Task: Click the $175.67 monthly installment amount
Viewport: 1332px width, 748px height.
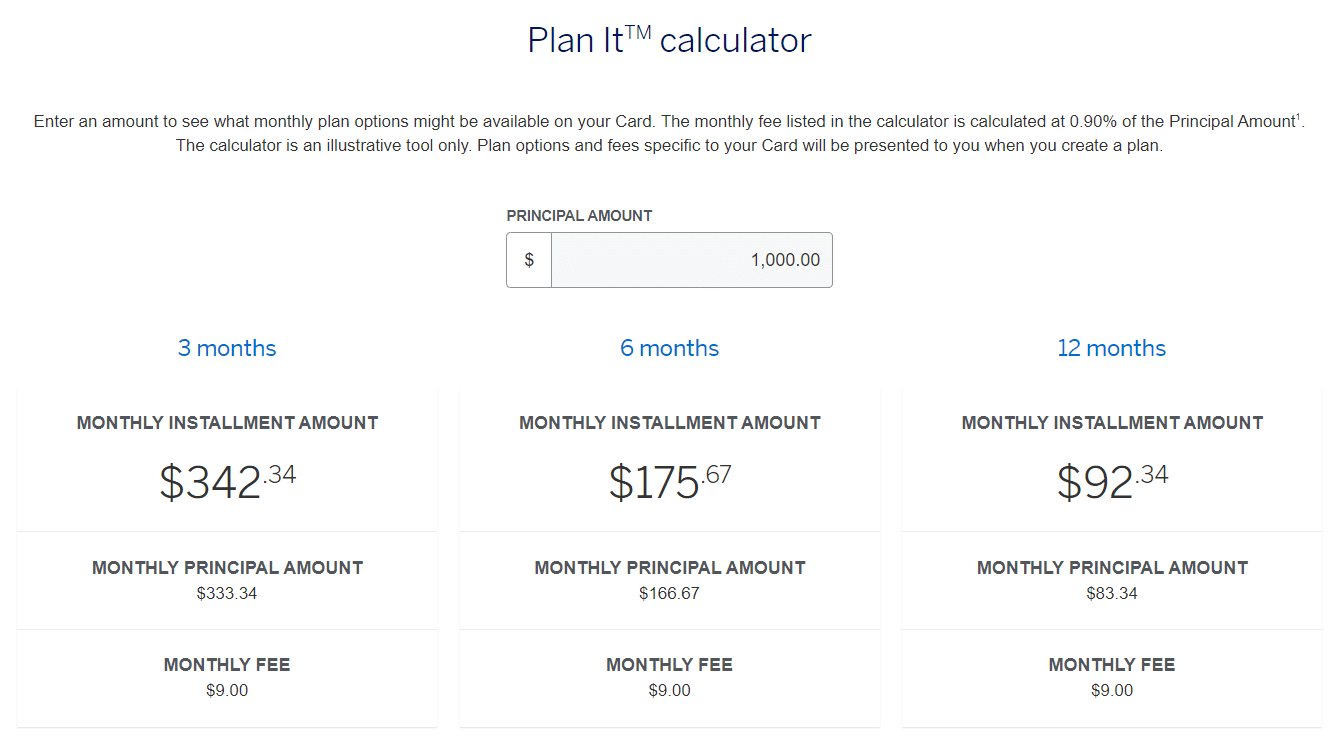Action: [x=669, y=482]
